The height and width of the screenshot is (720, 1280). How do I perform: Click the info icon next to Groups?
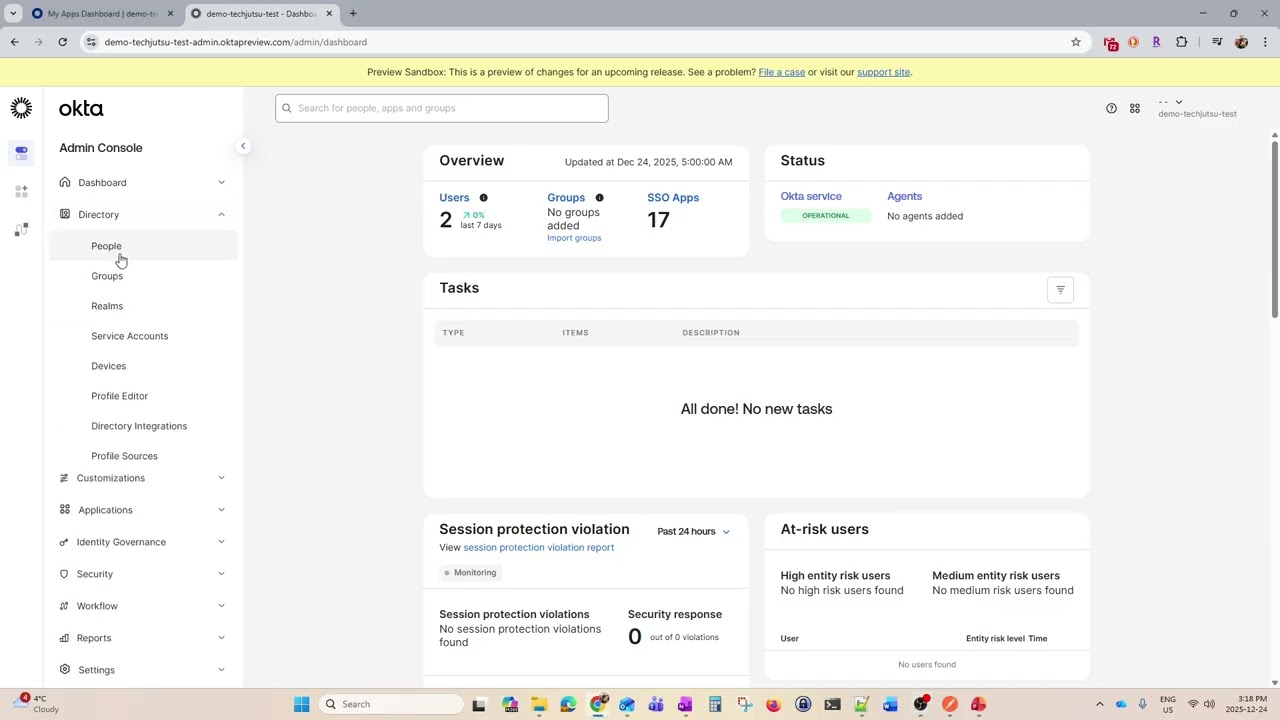[599, 198]
